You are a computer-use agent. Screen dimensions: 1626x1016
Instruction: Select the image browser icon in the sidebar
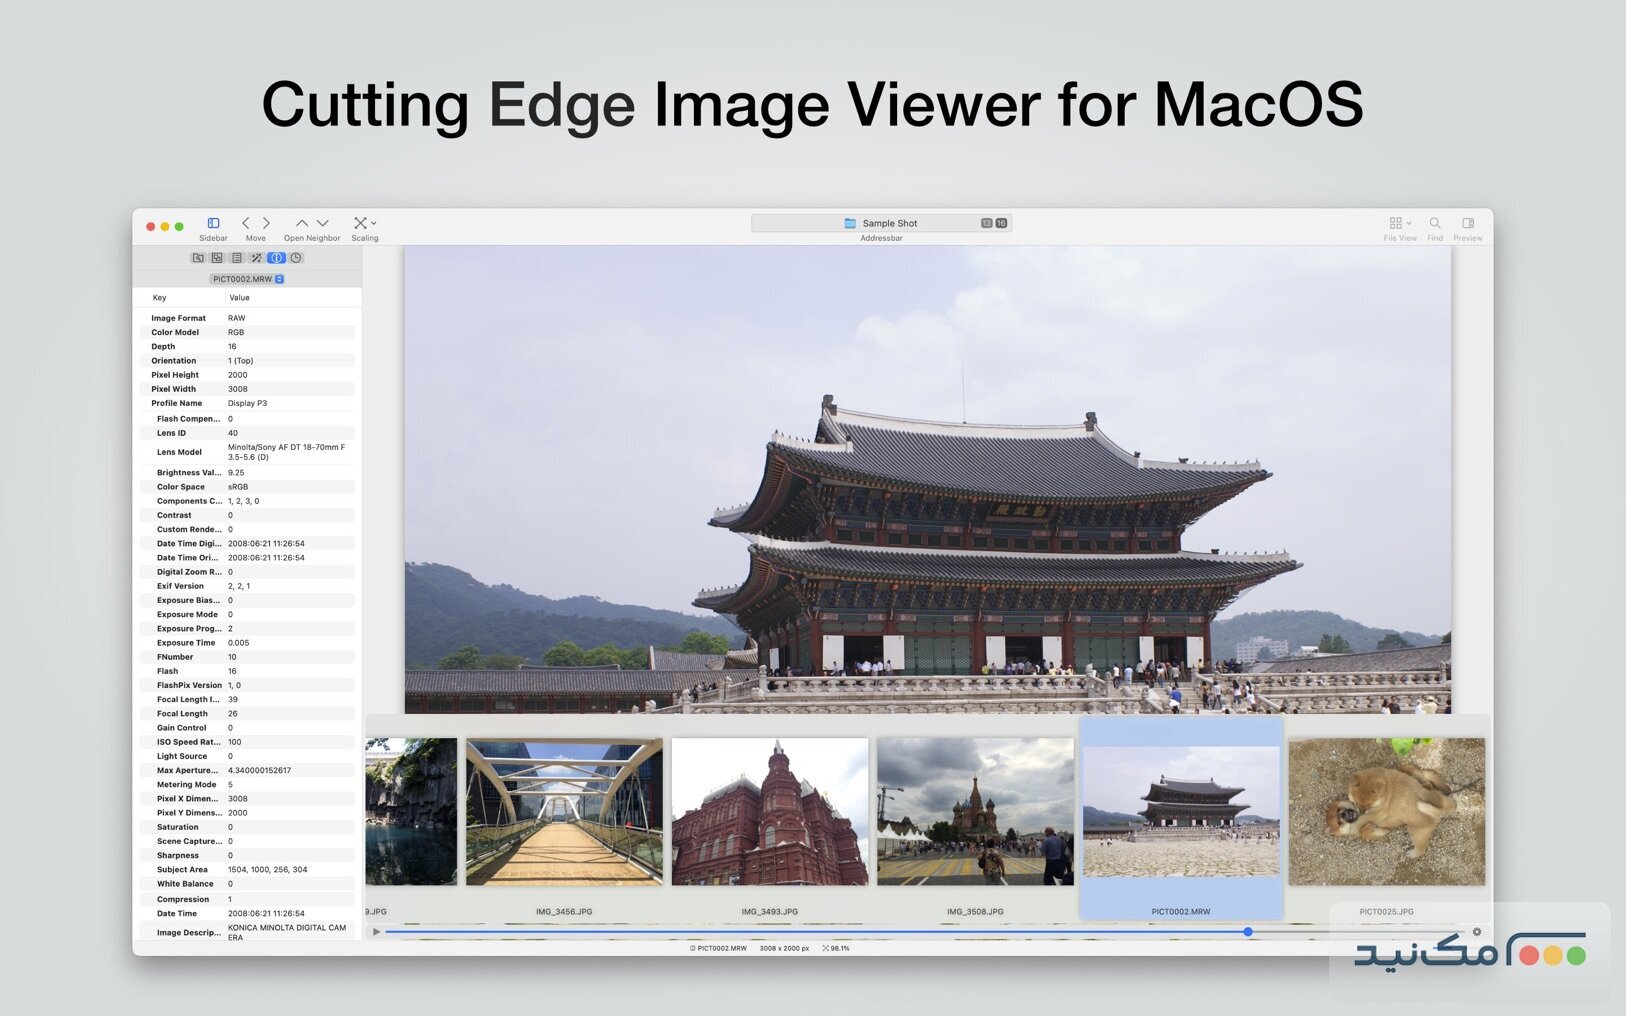(199, 258)
